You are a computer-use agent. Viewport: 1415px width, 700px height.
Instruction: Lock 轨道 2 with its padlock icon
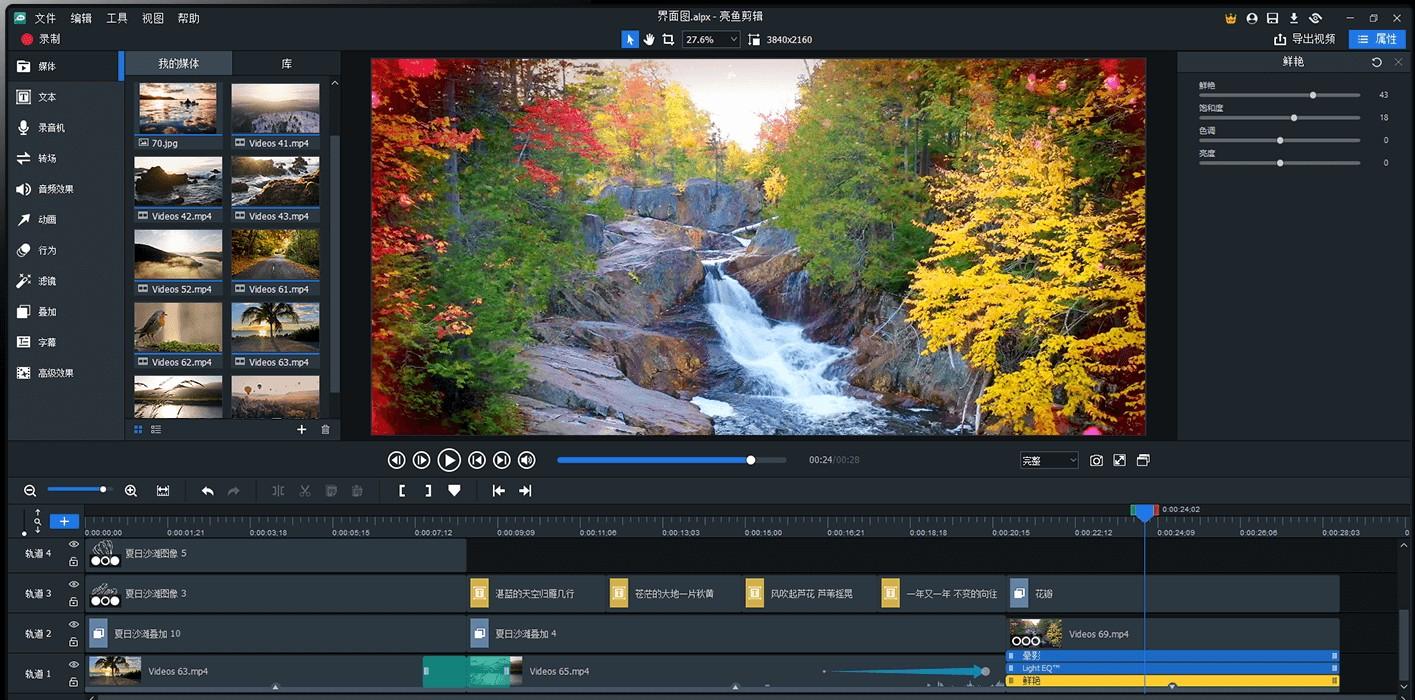73,642
